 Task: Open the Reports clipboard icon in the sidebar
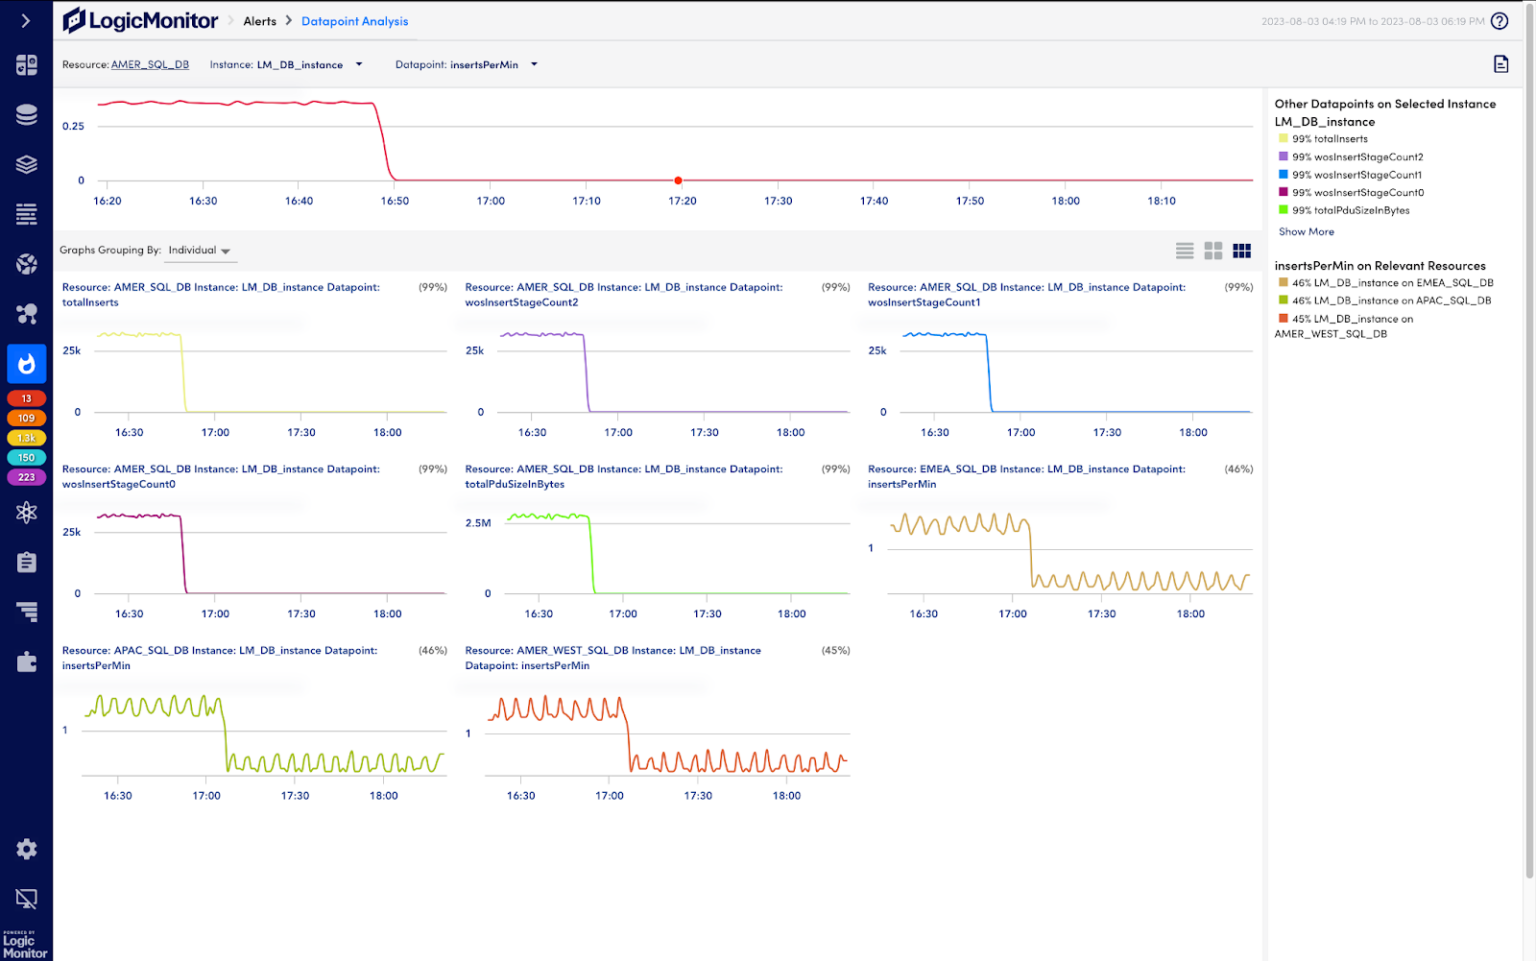(26, 562)
